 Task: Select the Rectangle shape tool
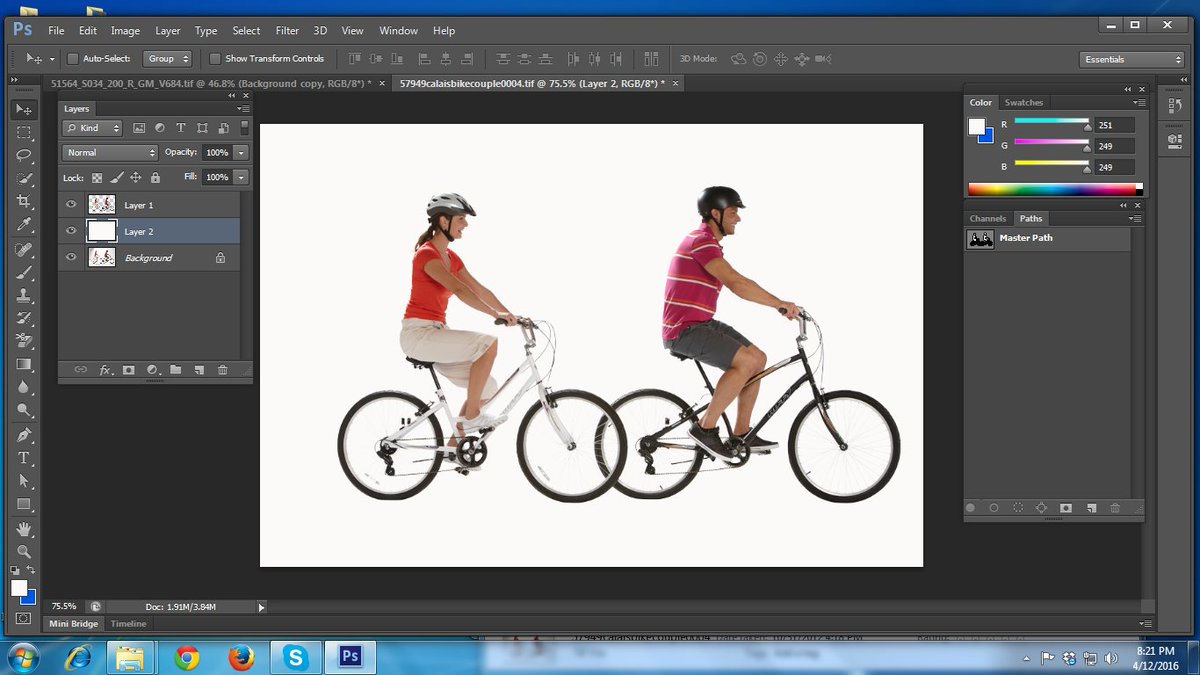click(x=24, y=505)
